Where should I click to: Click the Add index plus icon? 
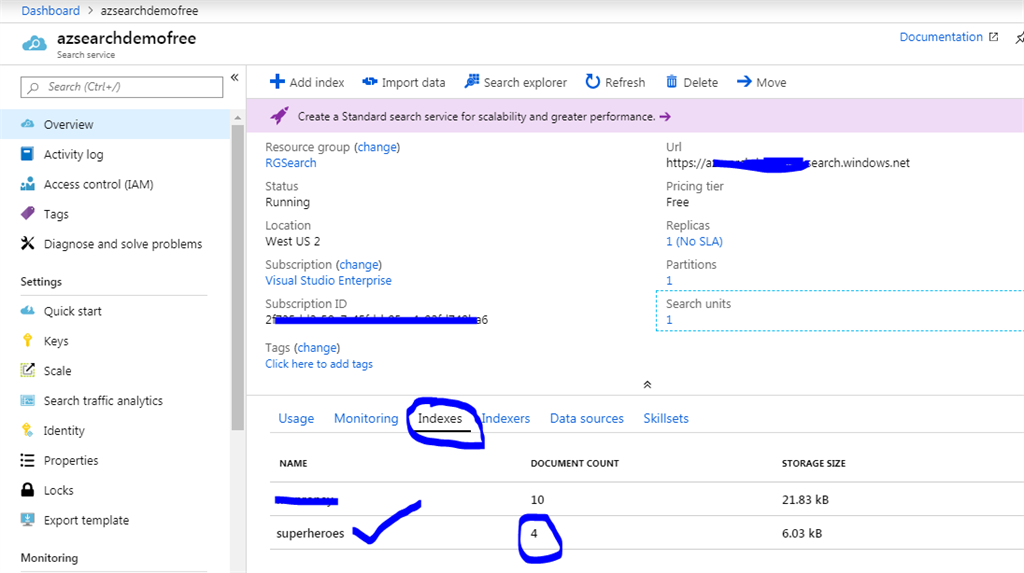point(277,82)
